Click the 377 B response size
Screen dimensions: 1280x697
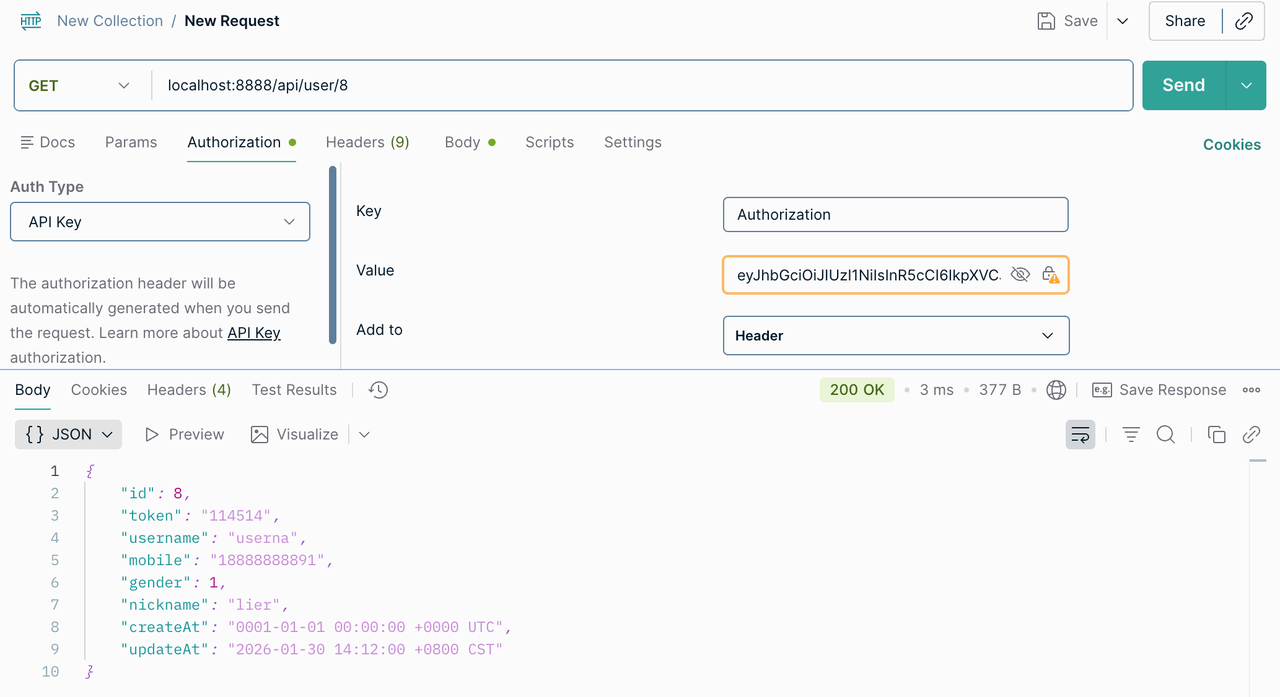[1000, 390]
